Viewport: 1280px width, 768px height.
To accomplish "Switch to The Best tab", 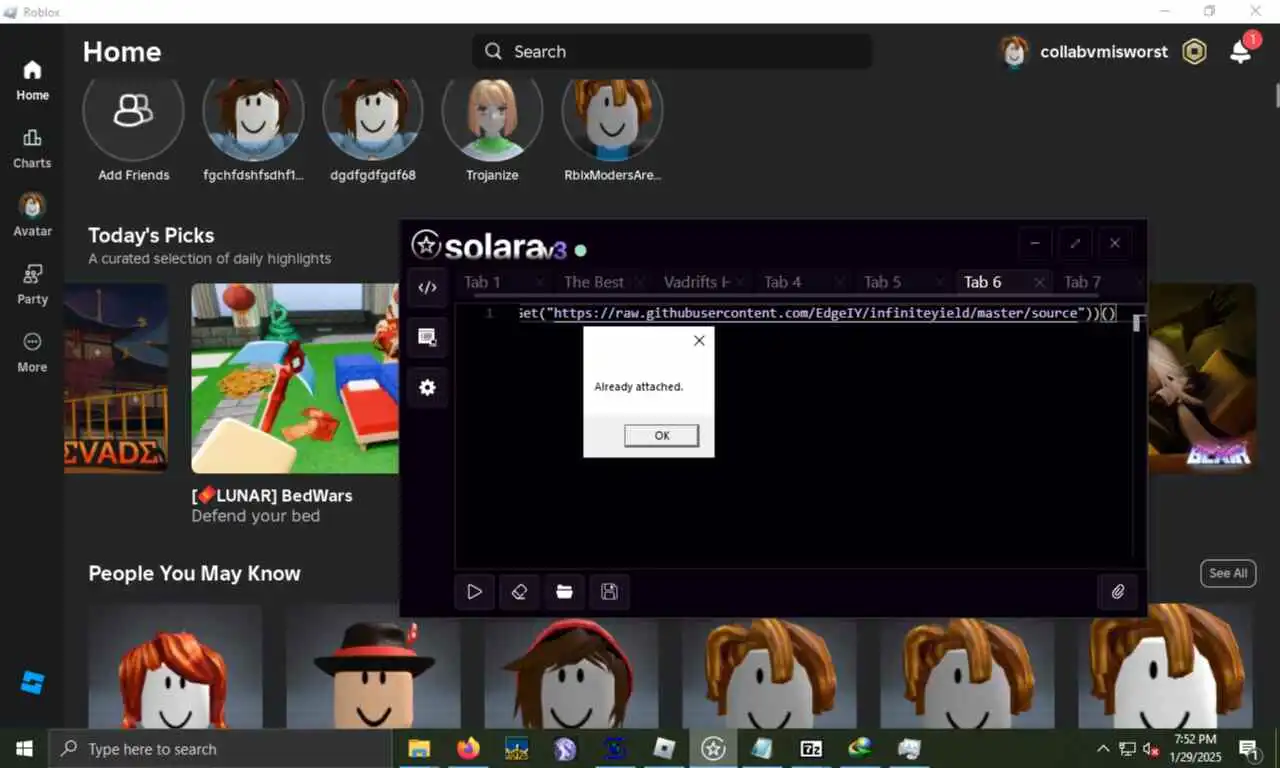I will [x=593, y=282].
